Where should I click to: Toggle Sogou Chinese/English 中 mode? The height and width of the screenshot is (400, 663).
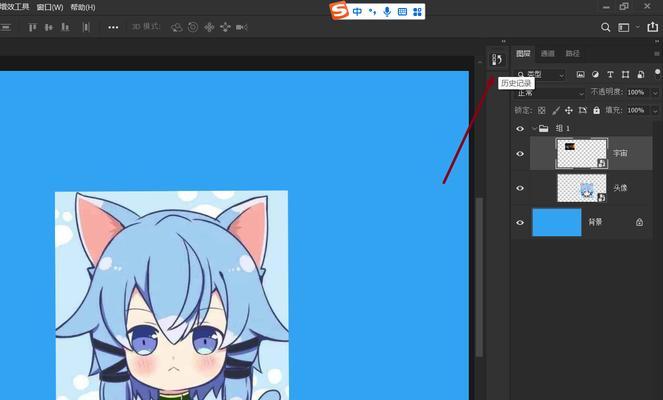(357, 11)
